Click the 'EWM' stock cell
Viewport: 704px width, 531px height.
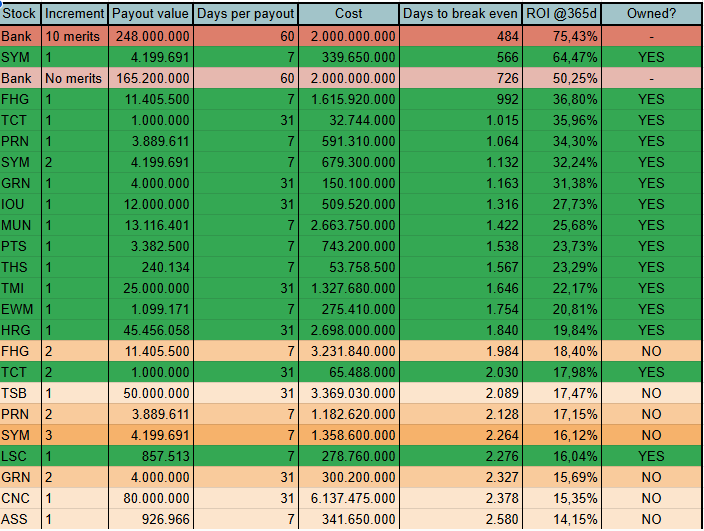(21, 309)
